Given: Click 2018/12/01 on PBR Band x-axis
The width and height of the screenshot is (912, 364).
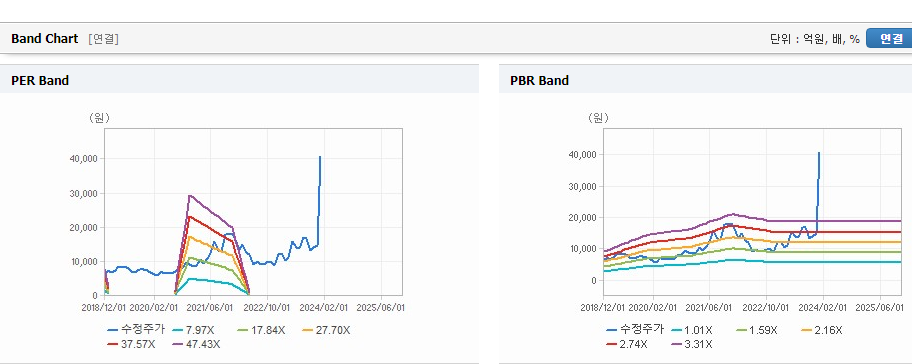Looking at the screenshot, I should point(603,307).
